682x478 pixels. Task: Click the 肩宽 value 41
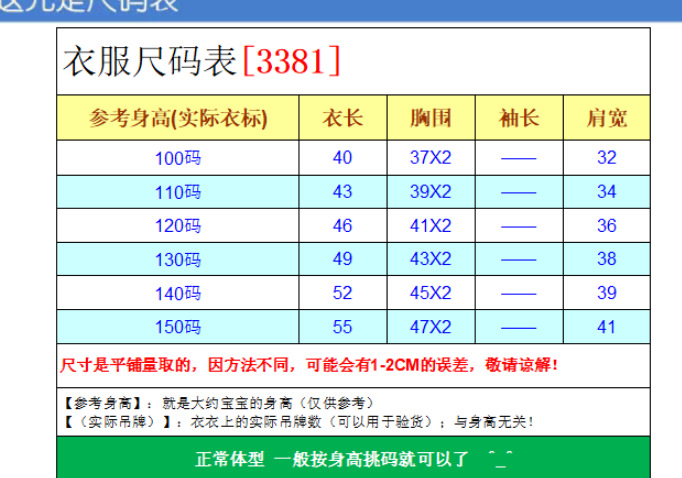coord(607,327)
